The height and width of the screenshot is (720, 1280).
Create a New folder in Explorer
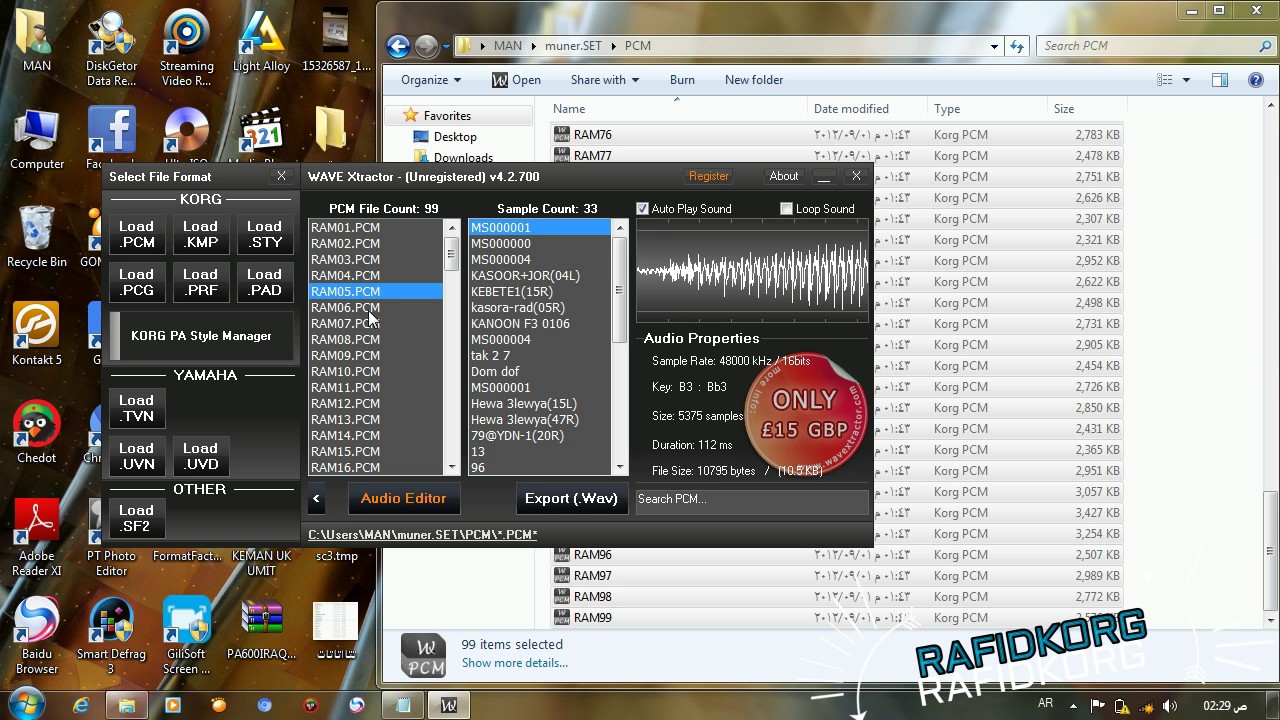coord(754,80)
